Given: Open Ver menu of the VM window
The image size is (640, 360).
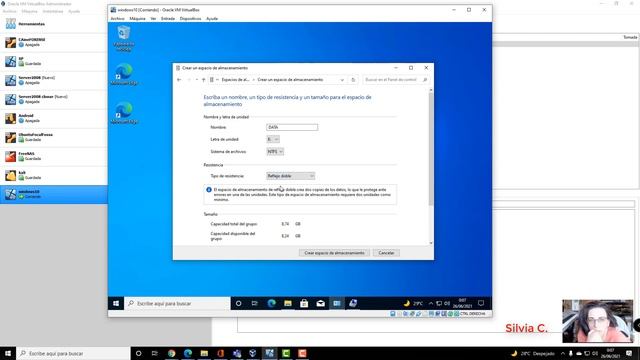Looking at the screenshot, I should coord(153,19).
